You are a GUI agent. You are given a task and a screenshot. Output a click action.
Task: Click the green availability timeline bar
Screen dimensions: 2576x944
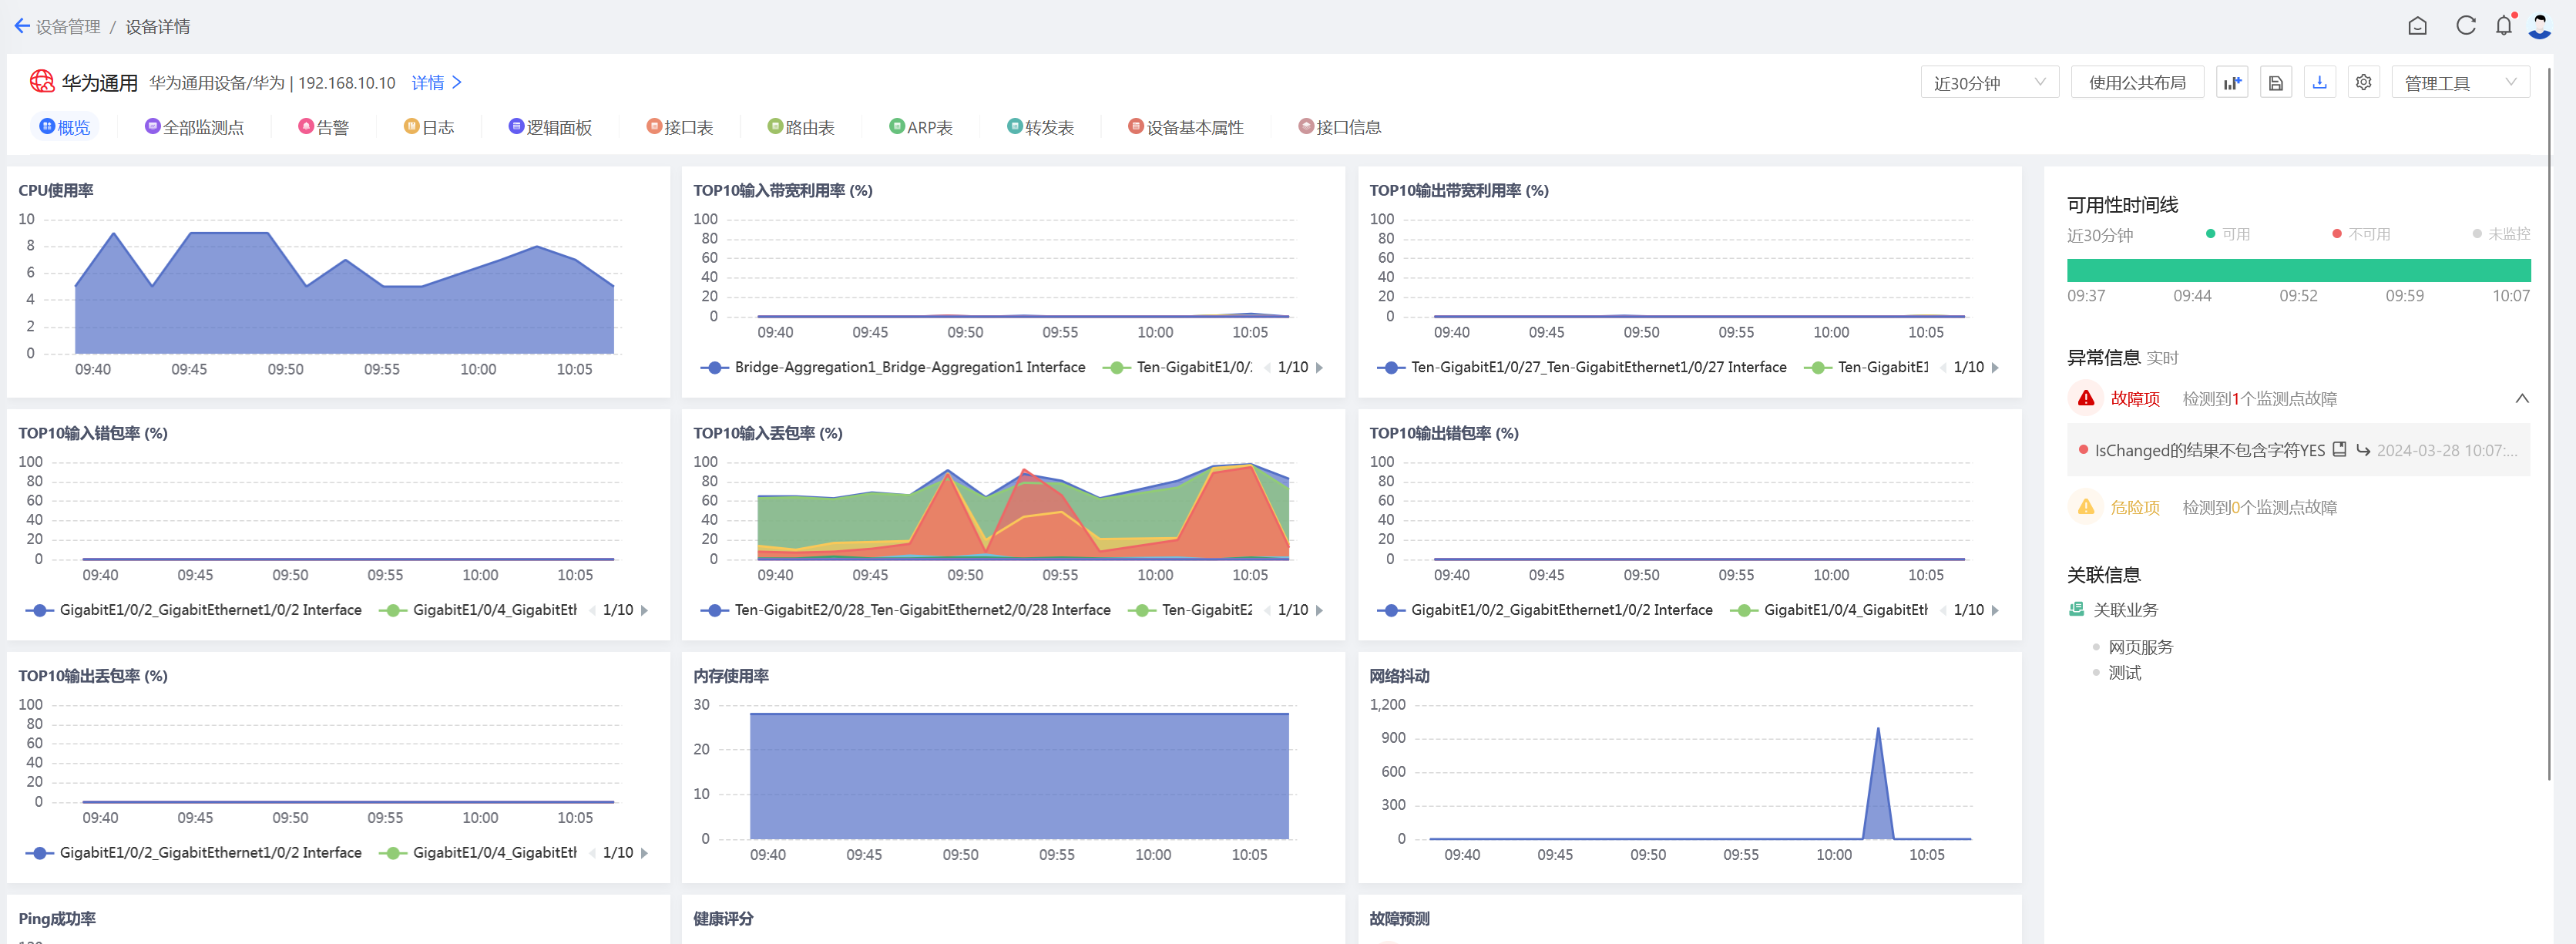pos(2299,270)
